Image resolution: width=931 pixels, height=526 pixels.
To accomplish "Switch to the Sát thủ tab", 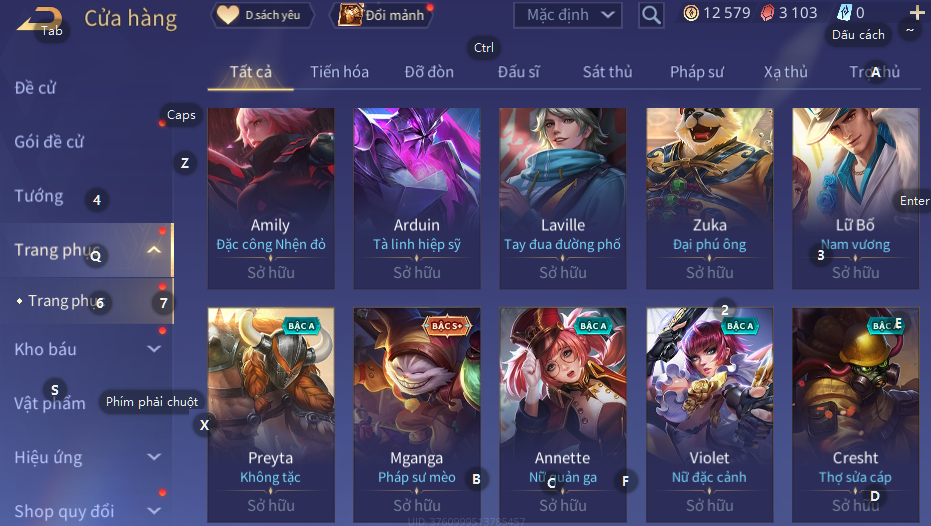I will [607, 72].
